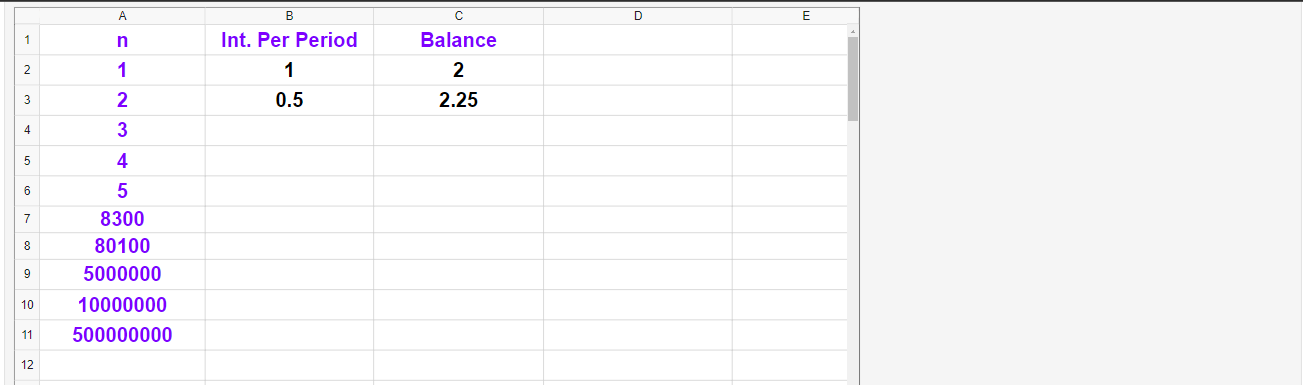Click cell C2 containing black 2
This screenshot has height=385, width=1303.
point(458,70)
